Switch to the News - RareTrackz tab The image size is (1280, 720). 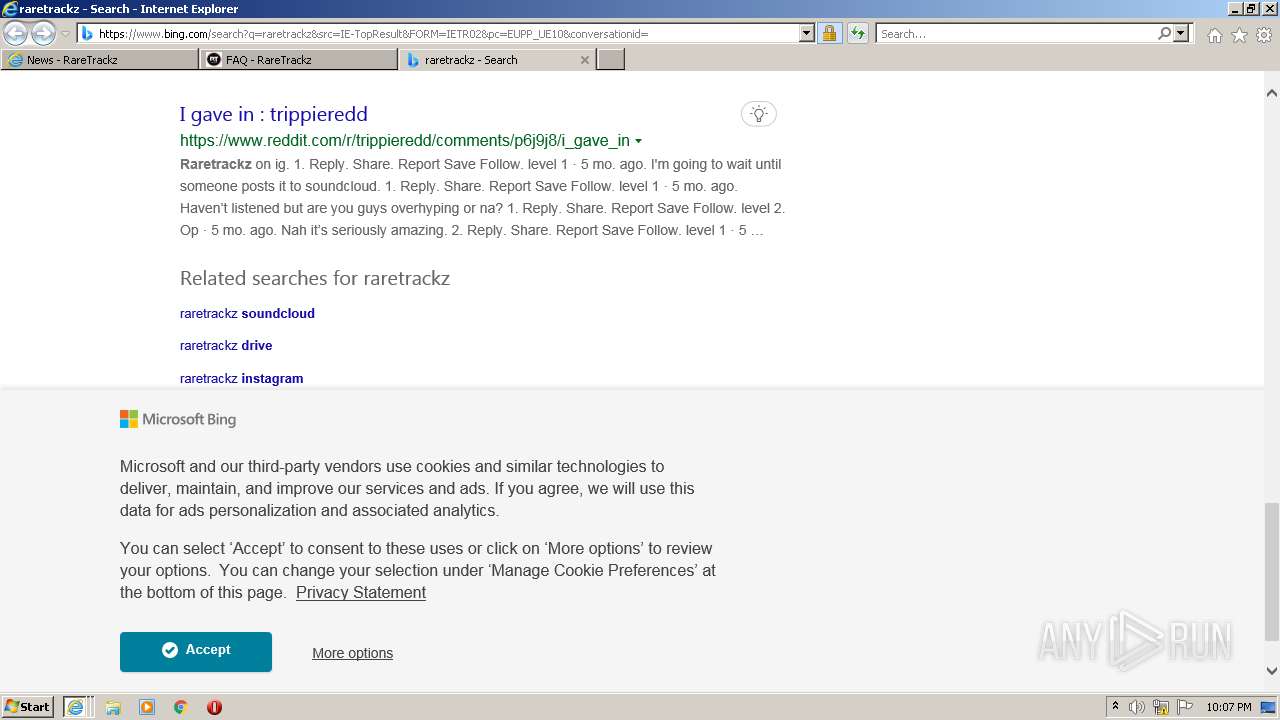coord(100,60)
